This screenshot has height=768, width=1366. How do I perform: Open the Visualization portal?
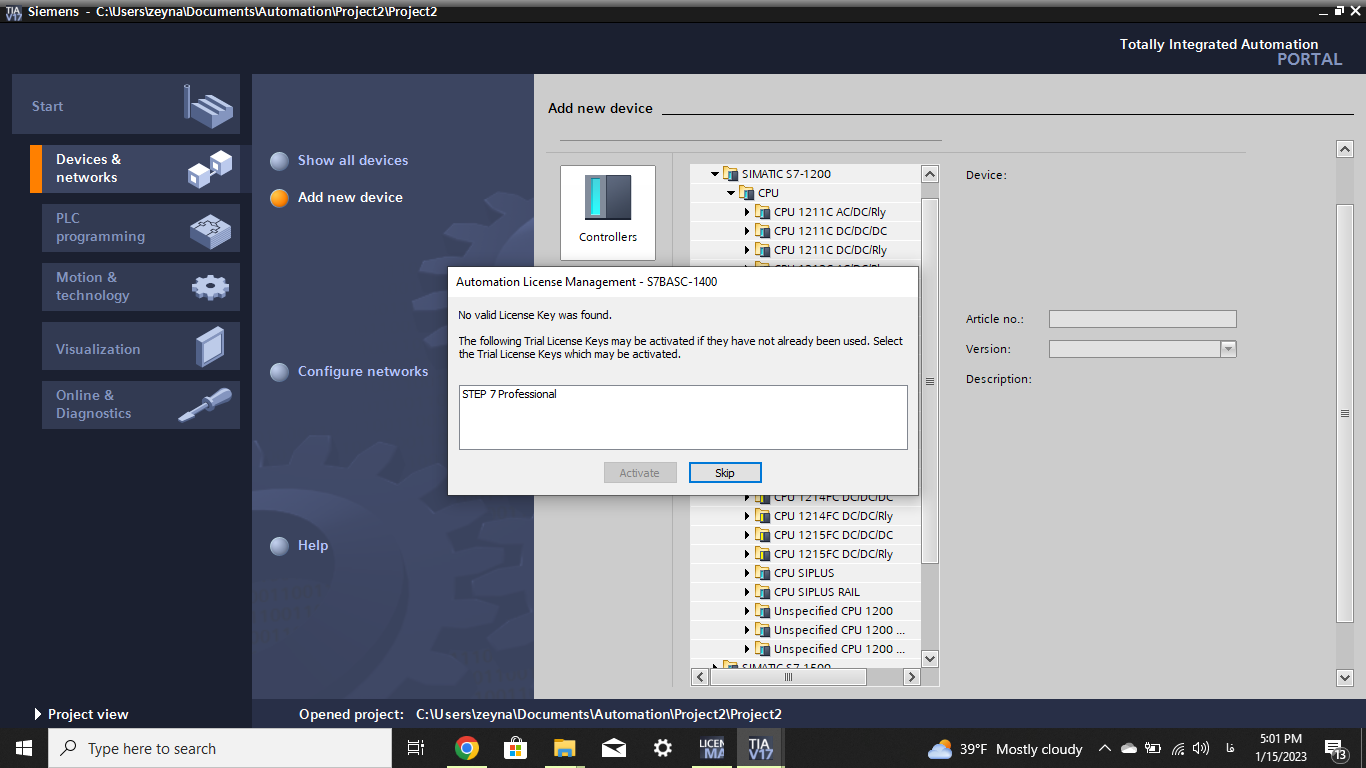(141, 346)
